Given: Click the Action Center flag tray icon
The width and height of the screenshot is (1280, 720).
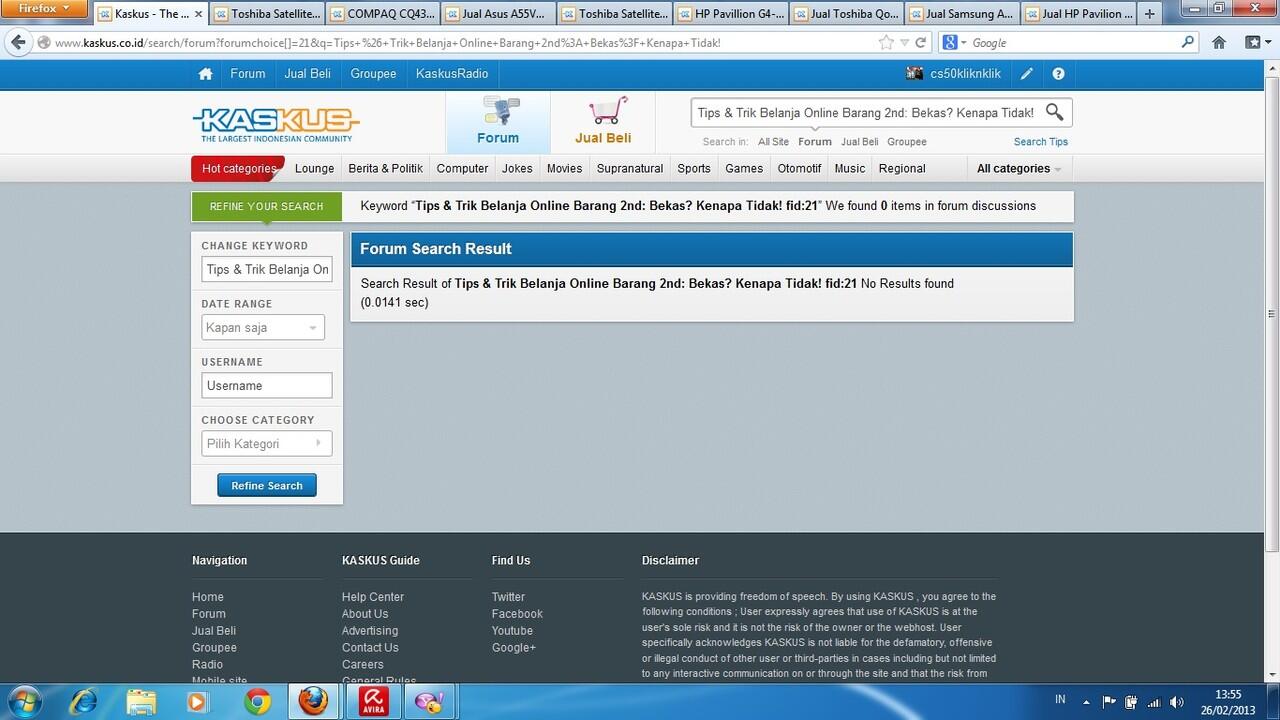Looking at the screenshot, I should (1109, 702).
